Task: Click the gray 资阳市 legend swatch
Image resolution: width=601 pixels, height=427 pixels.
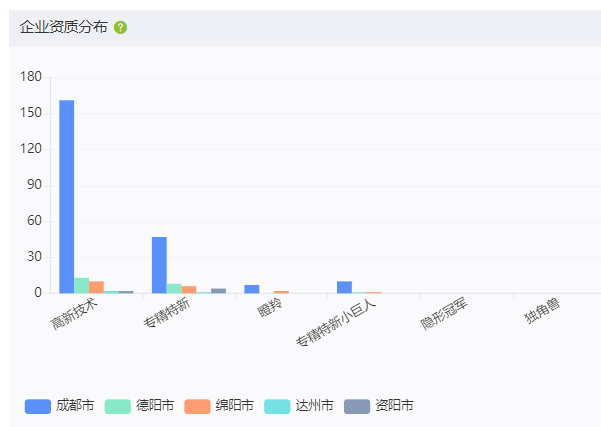Action: pyautogui.click(x=357, y=405)
